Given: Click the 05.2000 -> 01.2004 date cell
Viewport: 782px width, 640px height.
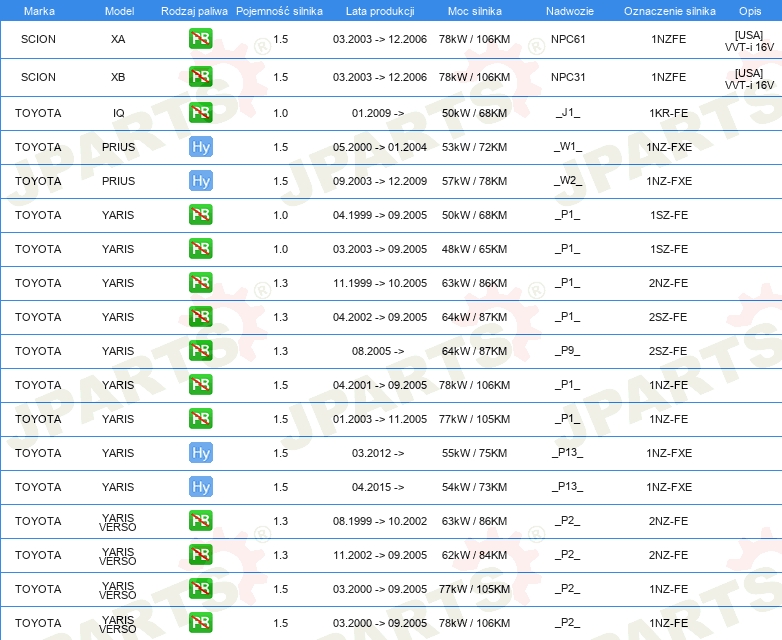Looking at the screenshot, I should (380, 147).
